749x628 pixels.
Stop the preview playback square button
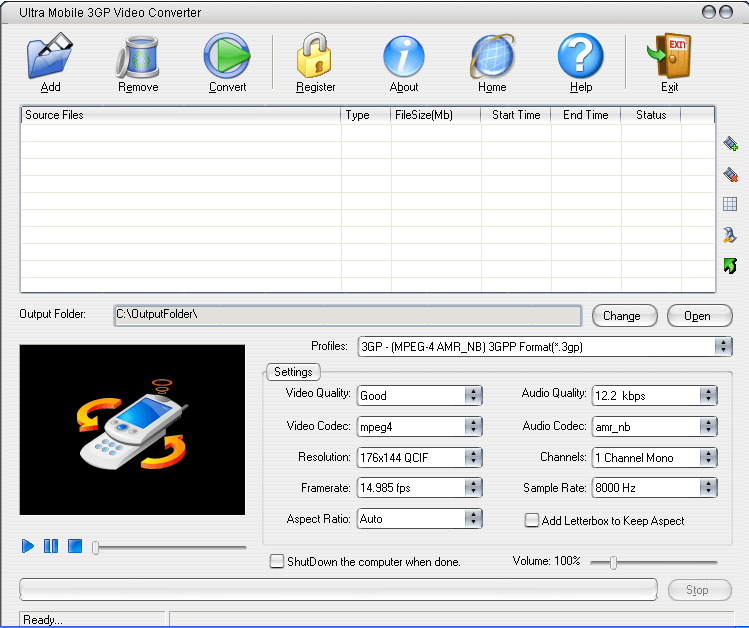pos(75,546)
